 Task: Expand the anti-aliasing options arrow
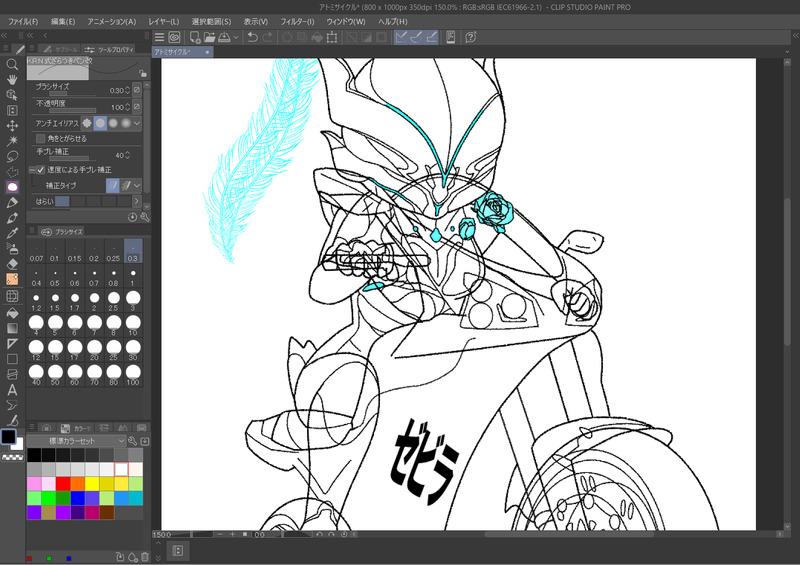tap(137, 123)
